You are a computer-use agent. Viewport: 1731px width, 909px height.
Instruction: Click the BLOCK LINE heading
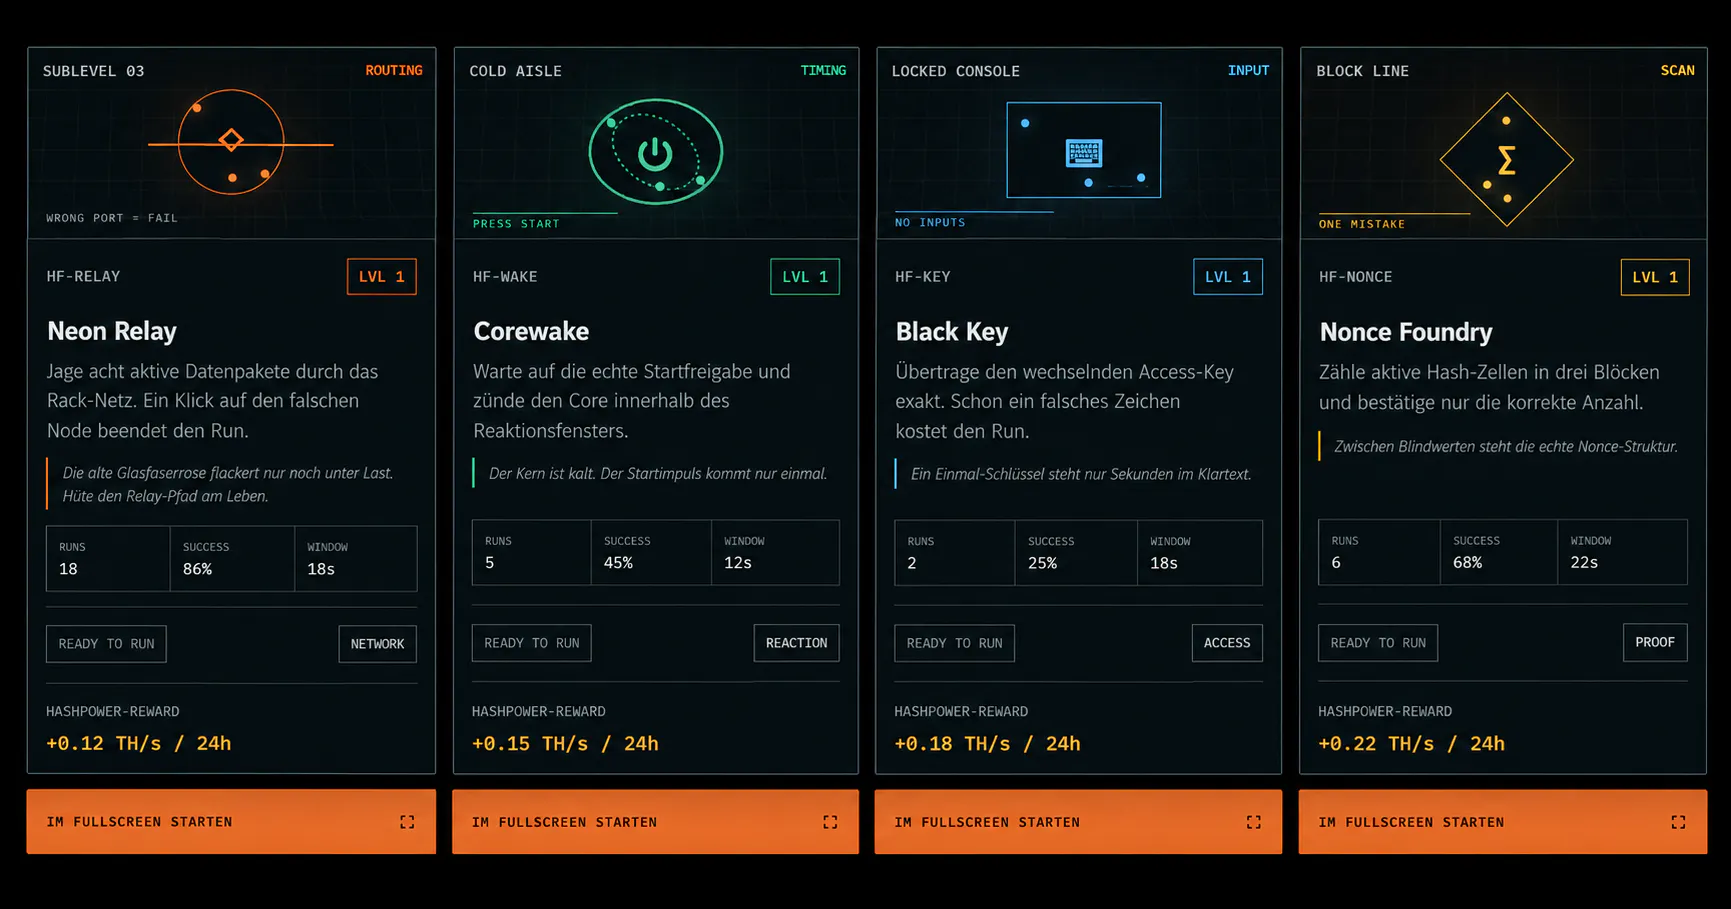(x=1363, y=71)
